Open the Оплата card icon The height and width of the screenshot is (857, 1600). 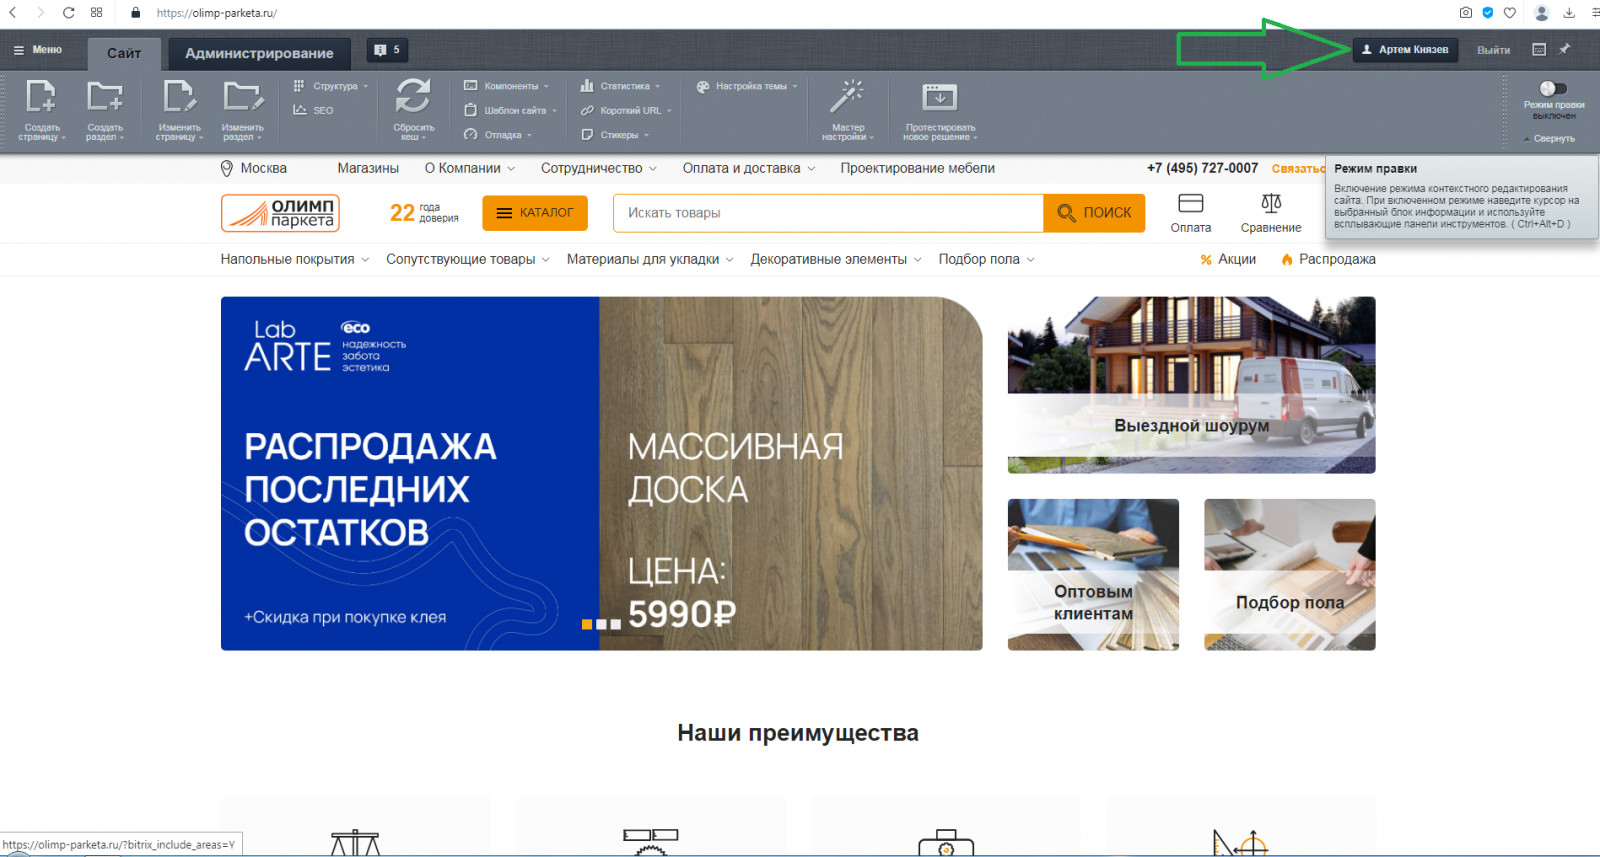(x=1190, y=204)
